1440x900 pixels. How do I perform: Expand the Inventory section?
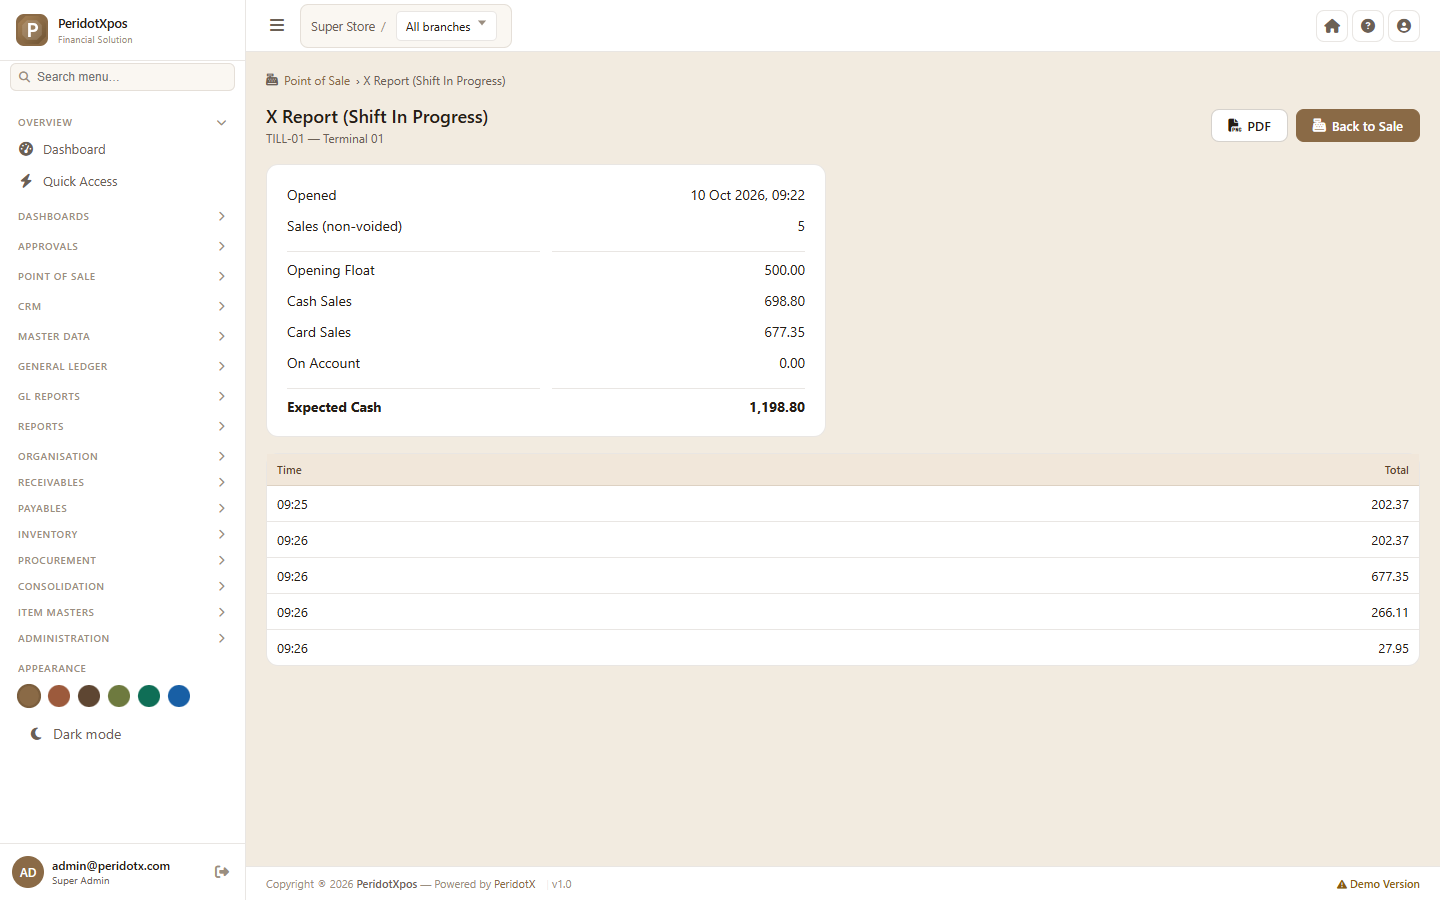[122, 534]
